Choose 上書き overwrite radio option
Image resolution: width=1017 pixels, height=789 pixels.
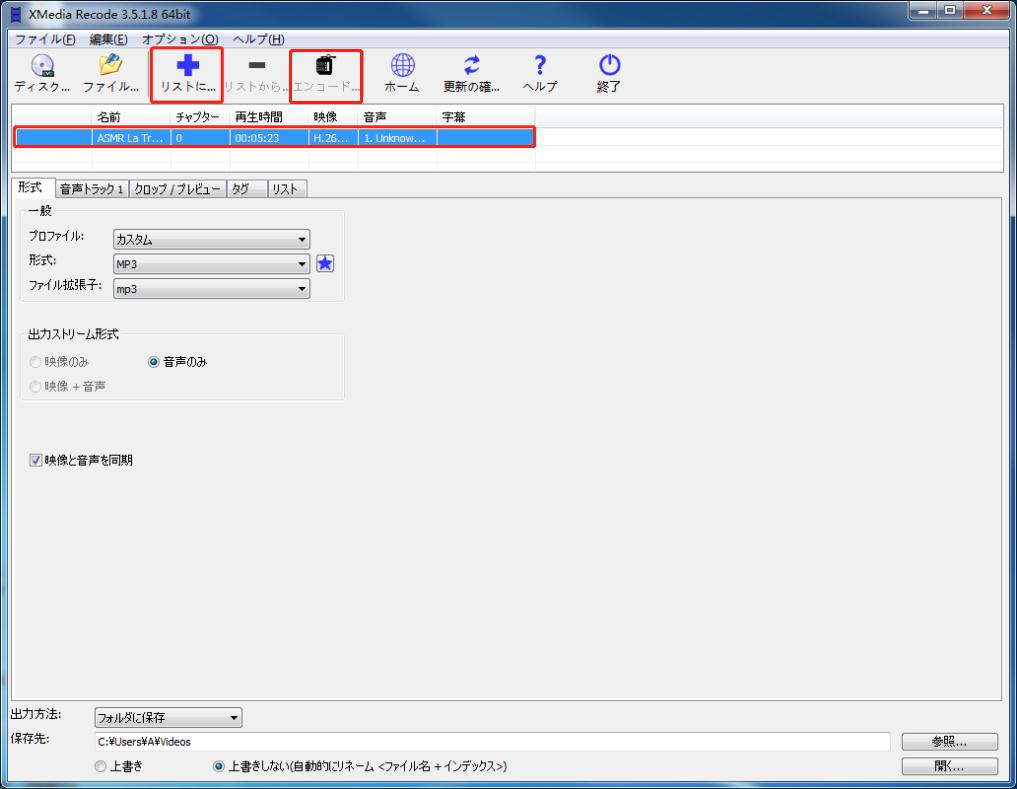coord(101,766)
